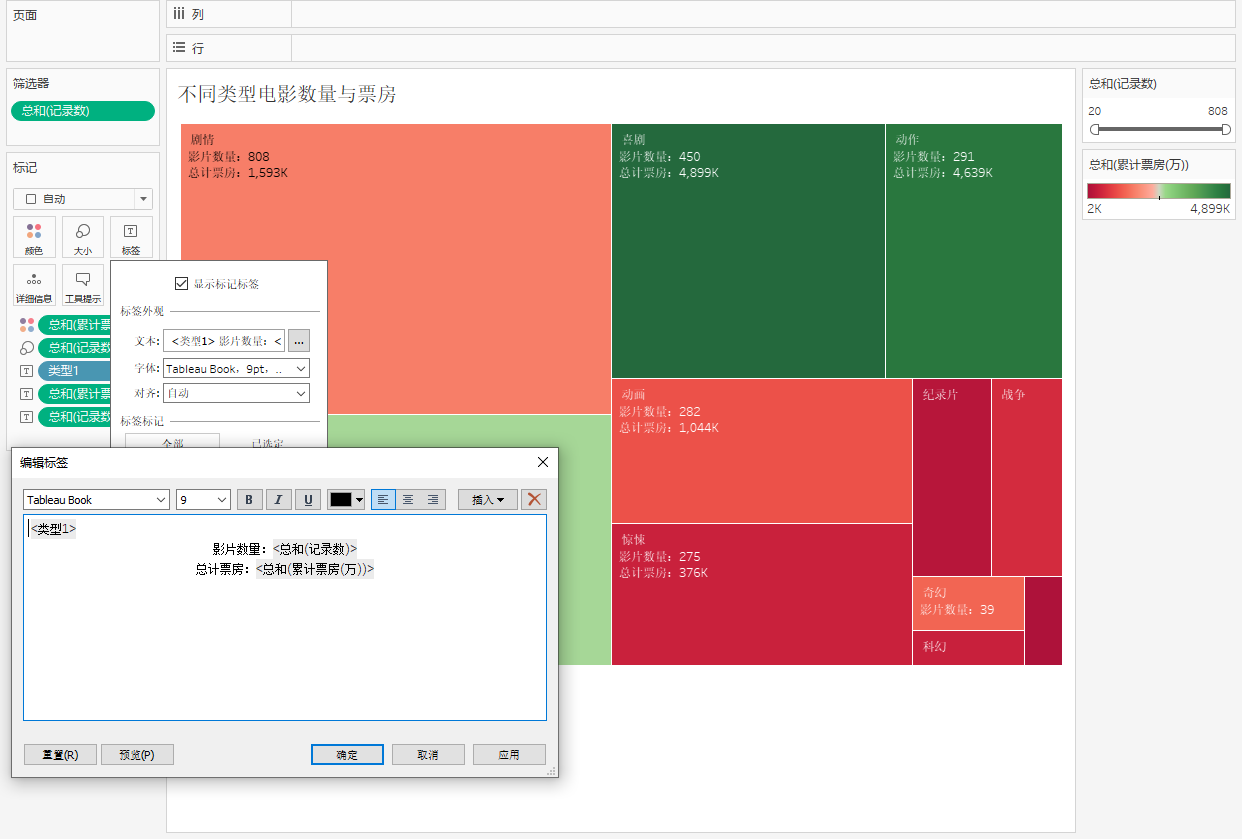Select 全部 under 标签标记
The height and width of the screenshot is (839, 1242).
coord(172,441)
